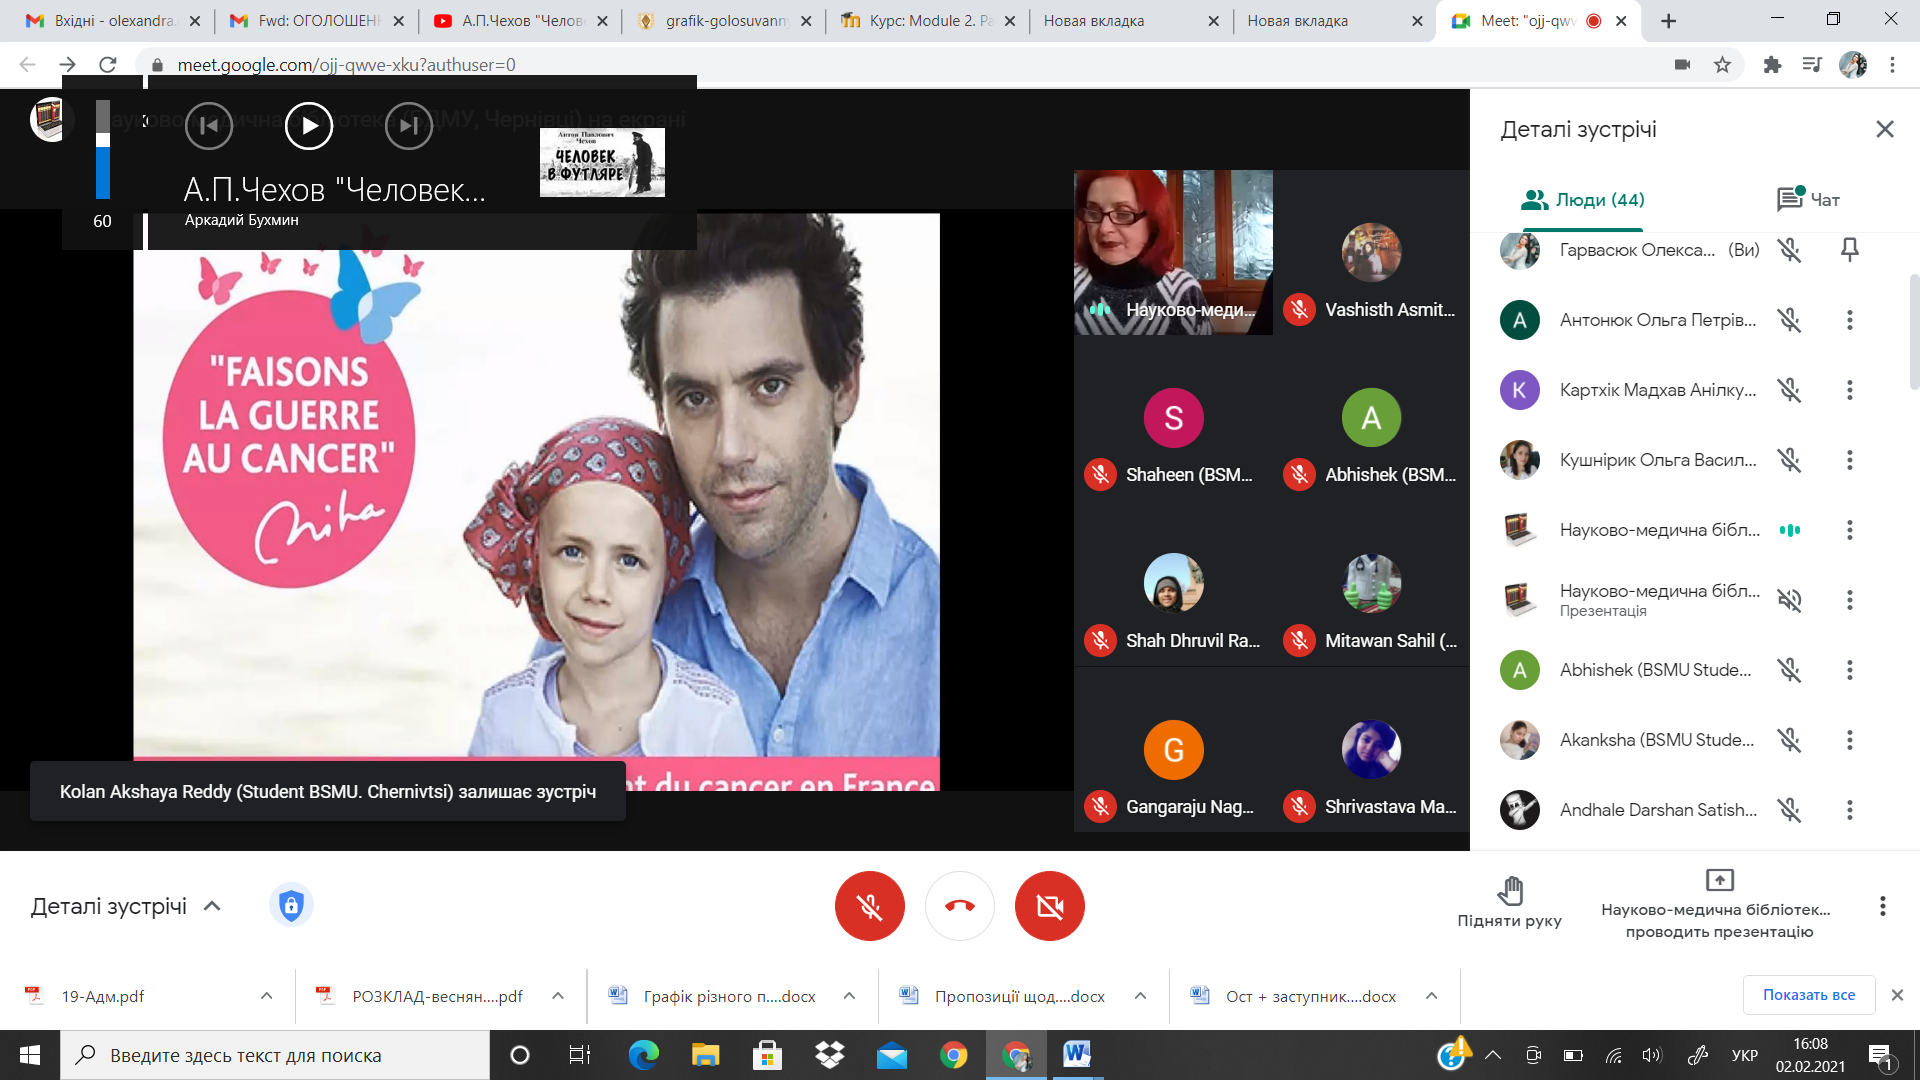Viewport: 1920px width, 1080px height.
Task: Reload the Meet page
Action: pos(108,65)
